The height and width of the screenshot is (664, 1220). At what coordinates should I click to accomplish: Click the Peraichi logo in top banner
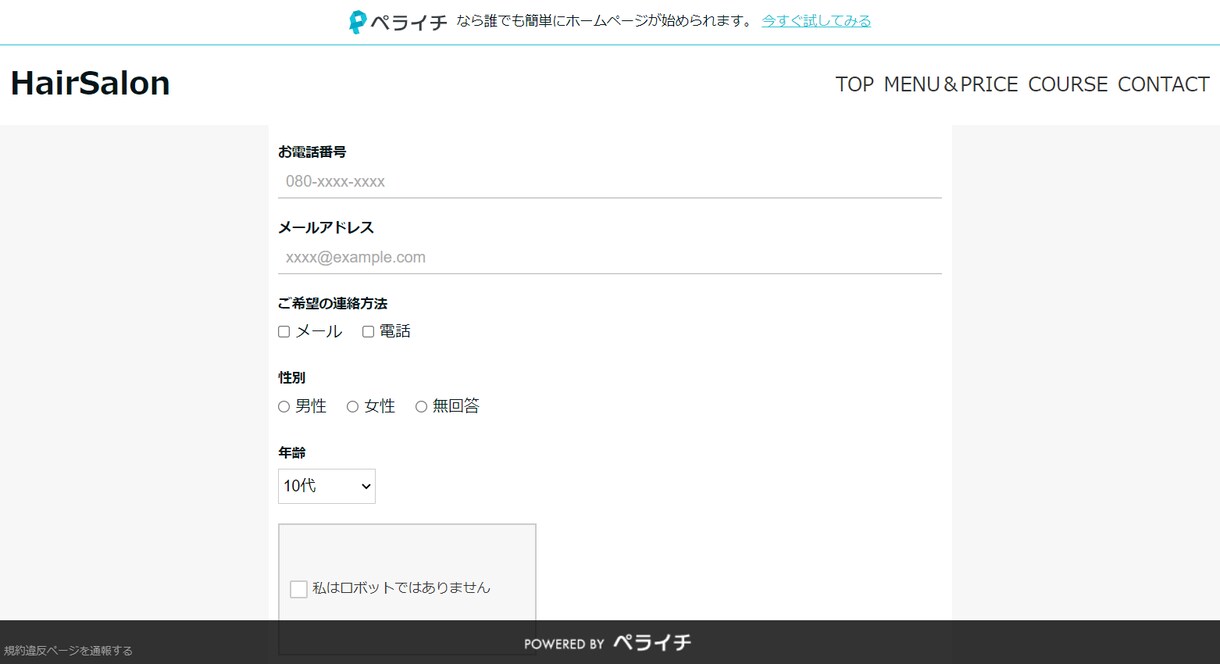point(397,21)
